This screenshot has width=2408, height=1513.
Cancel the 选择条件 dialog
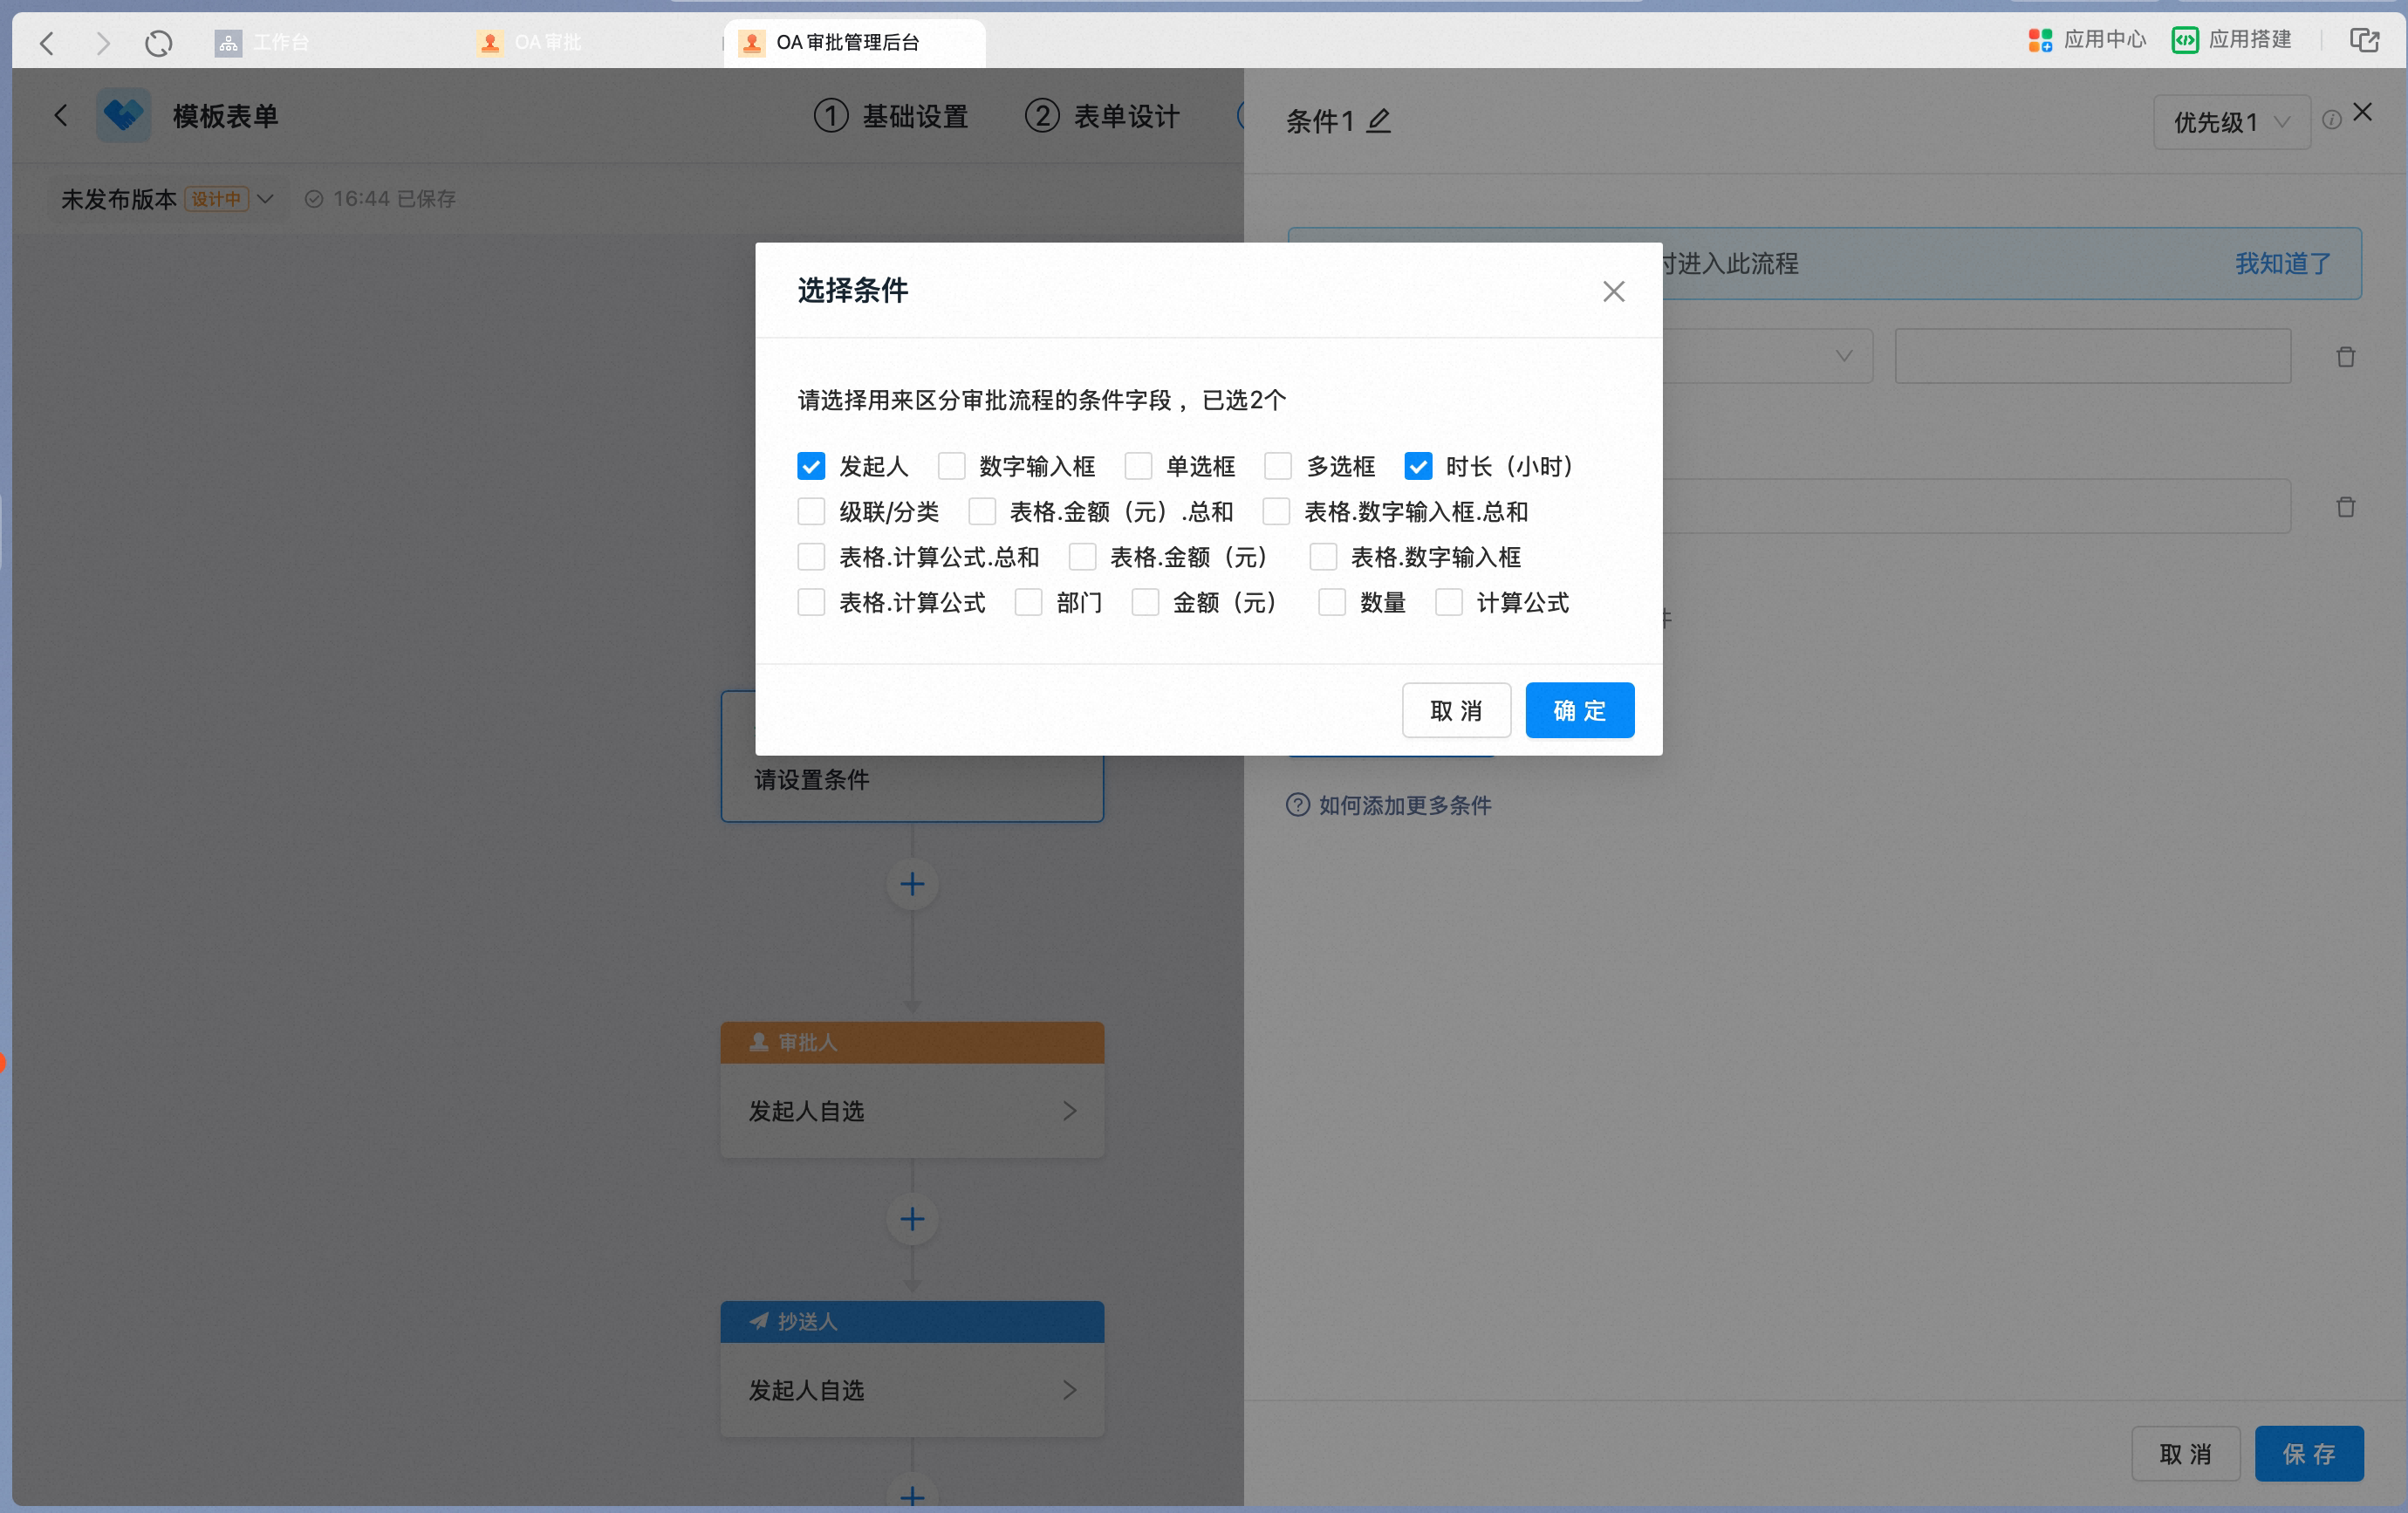pos(1456,711)
